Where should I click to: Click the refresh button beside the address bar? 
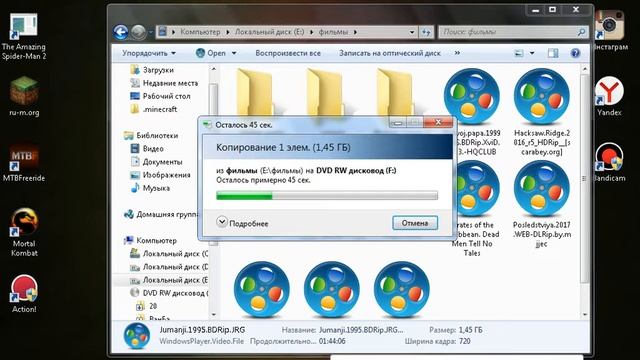click(x=426, y=32)
